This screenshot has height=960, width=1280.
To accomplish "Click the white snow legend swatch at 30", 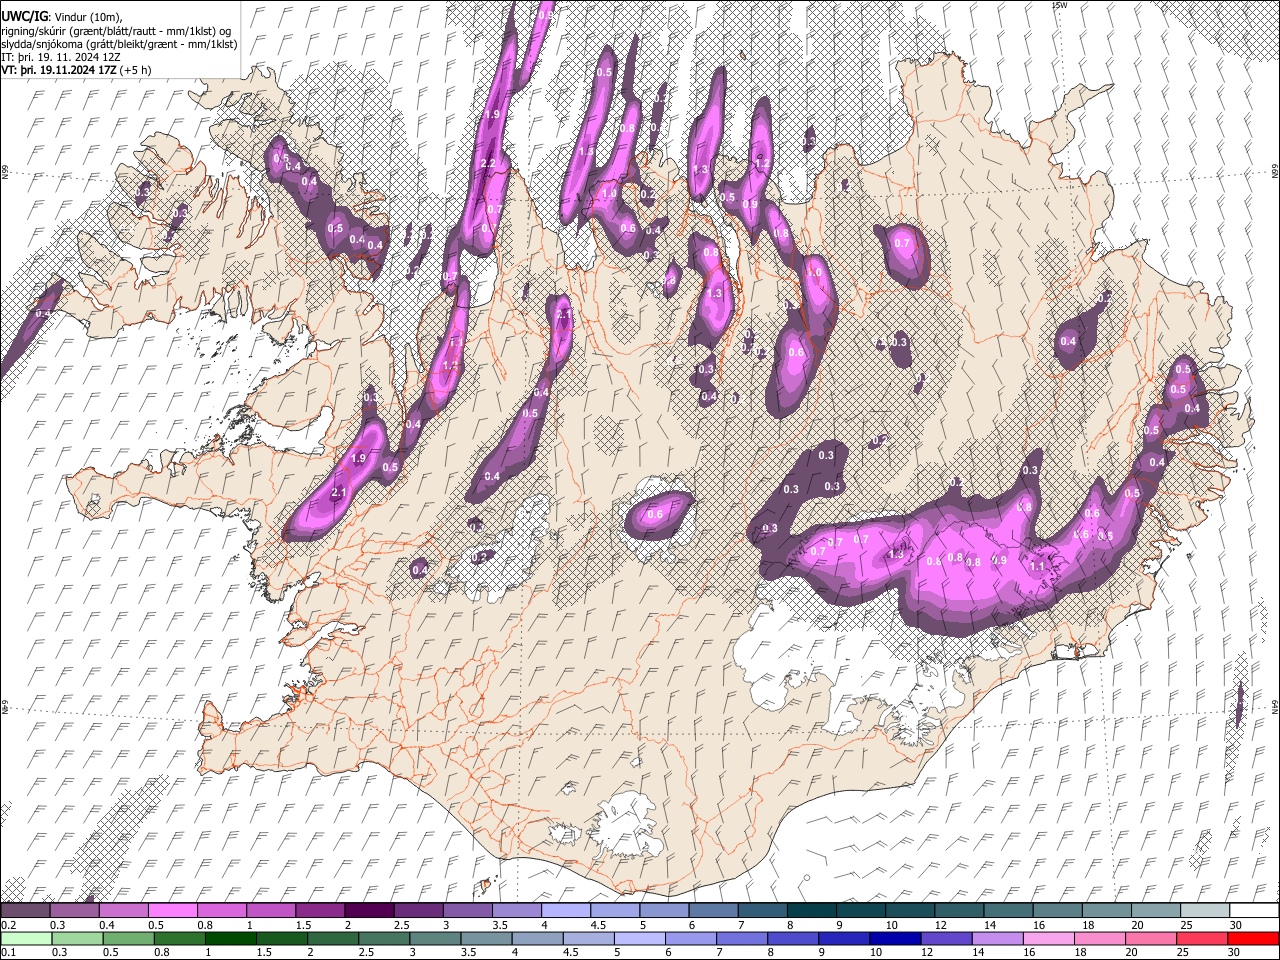I will pyautogui.click(x=1255, y=911).
